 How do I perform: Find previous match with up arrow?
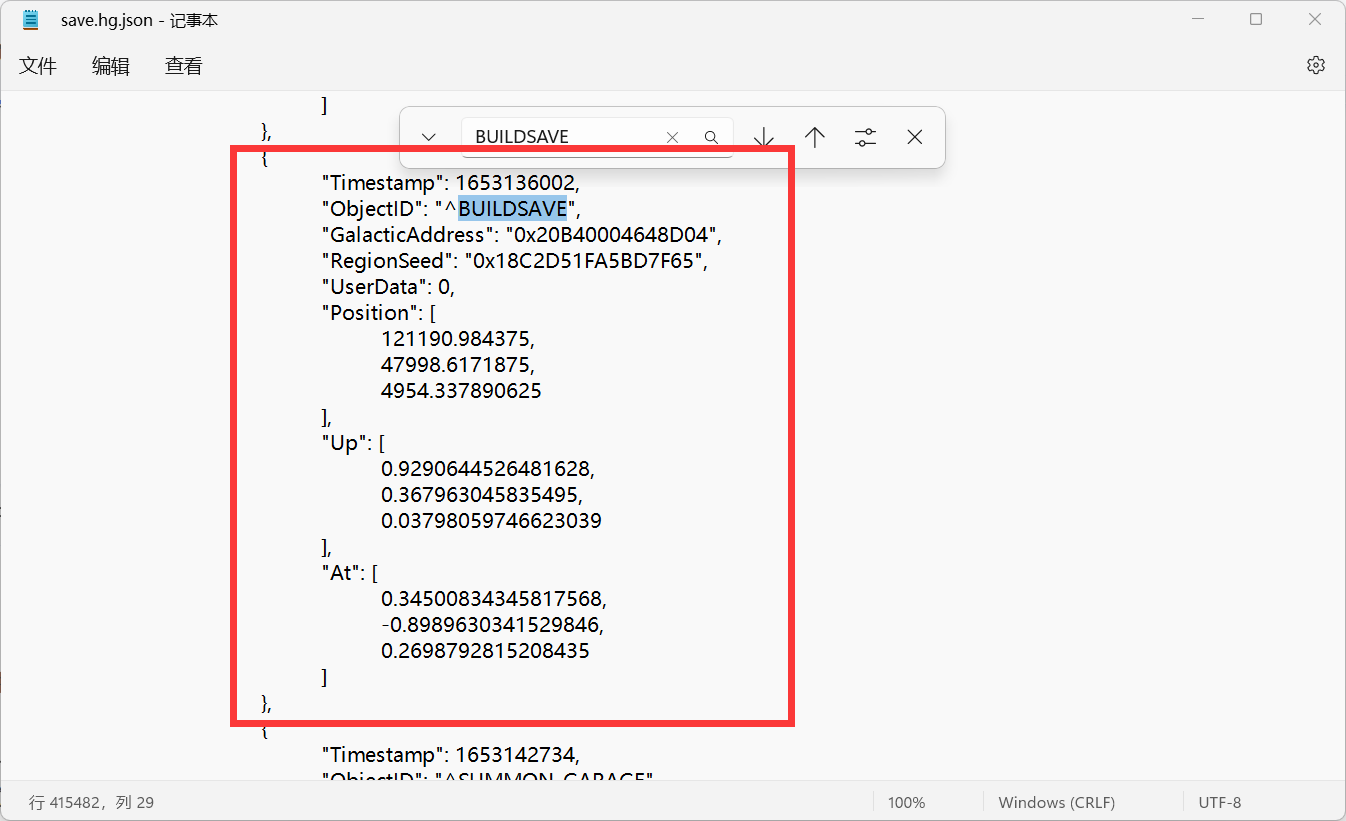click(x=815, y=137)
